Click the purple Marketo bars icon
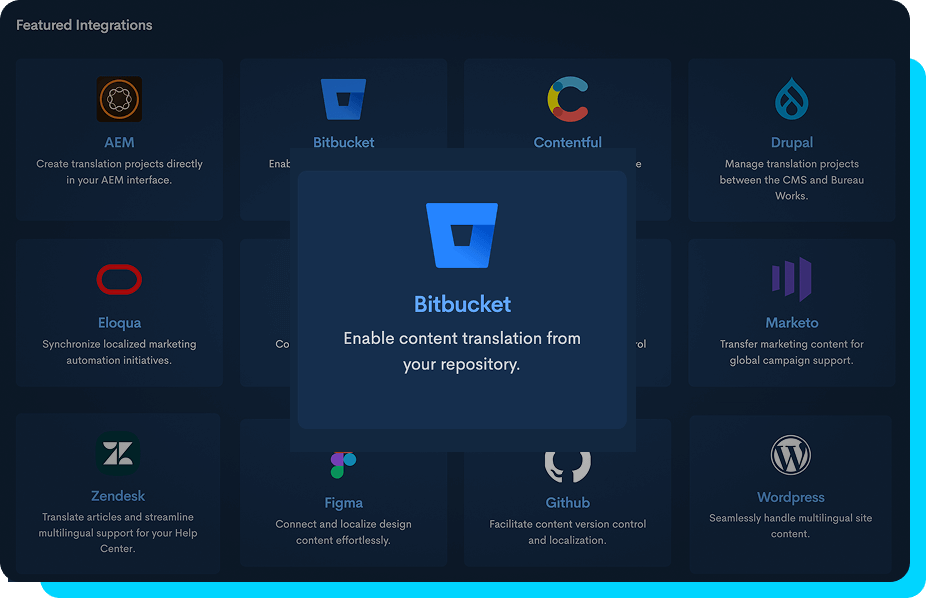This screenshot has width=926, height=598. click(791, 279)
